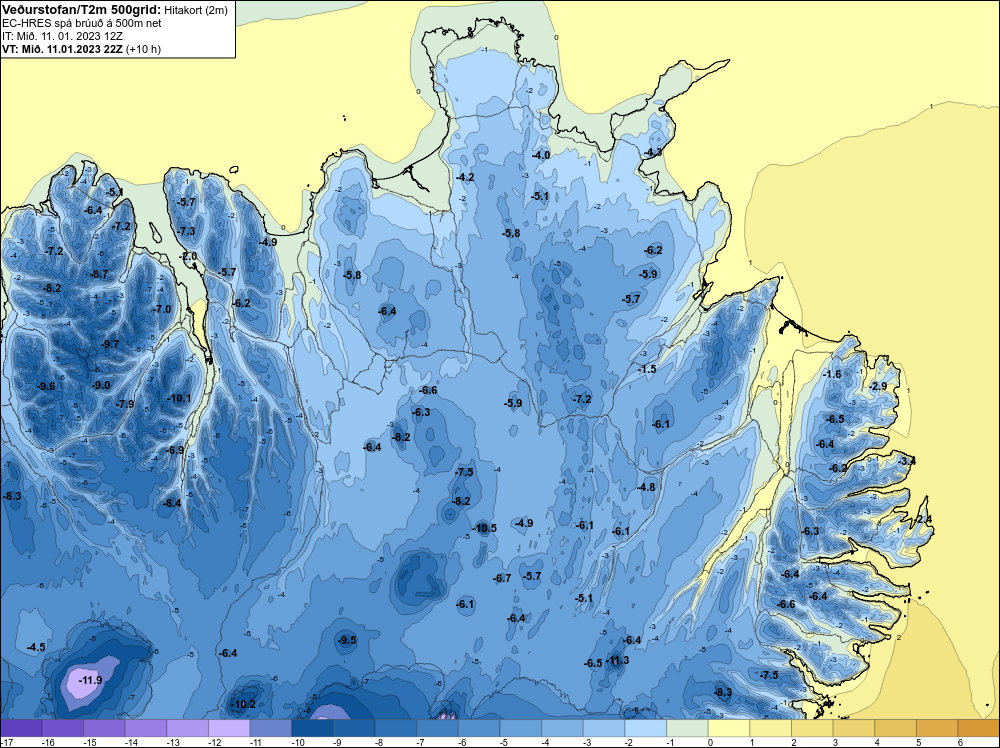Click the -1.6 temperature value on the map
Screen dimensions: 1000x748
(x=832, y=374)
